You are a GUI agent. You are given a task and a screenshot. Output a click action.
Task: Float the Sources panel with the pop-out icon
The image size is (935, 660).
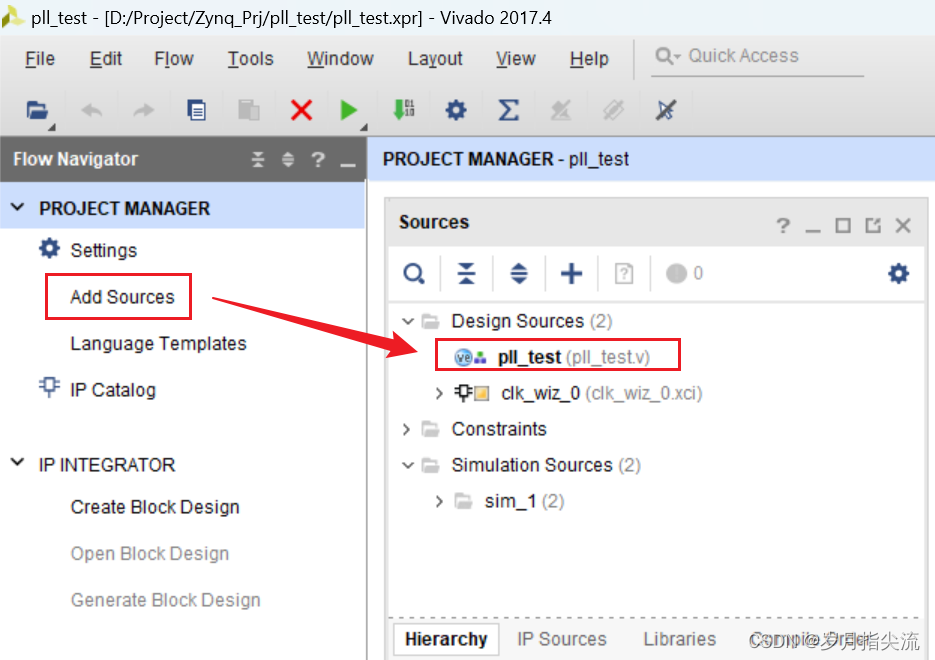(873, 225)
